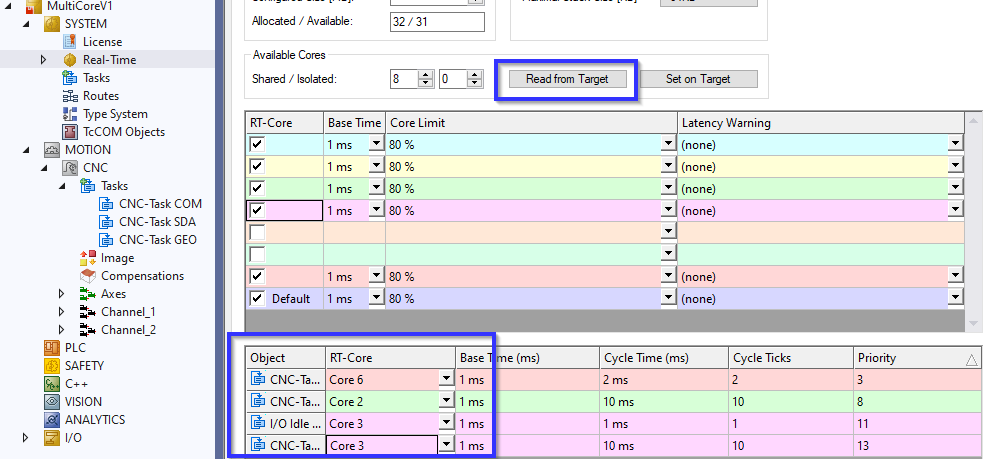Sort by the Priority column header
984x459 pixels.
(x=917, y=358)
